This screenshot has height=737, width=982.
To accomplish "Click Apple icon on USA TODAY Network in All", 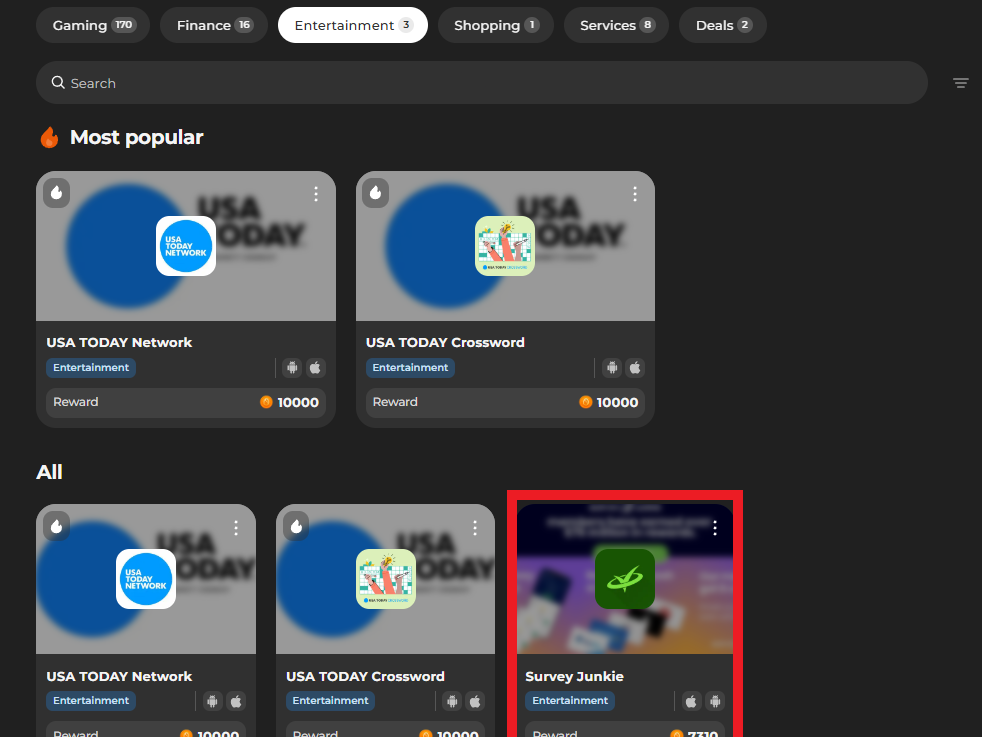I will 235,701.
